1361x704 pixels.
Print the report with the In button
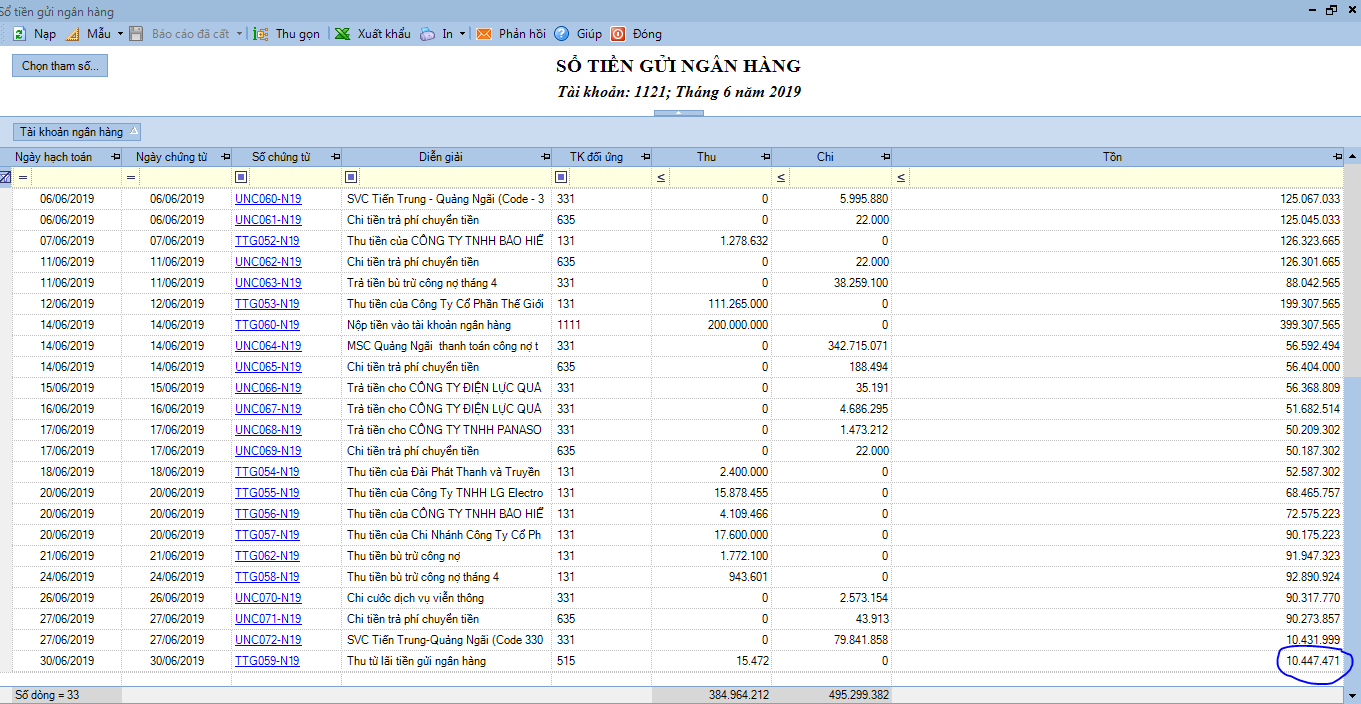(x=437, y=34)
